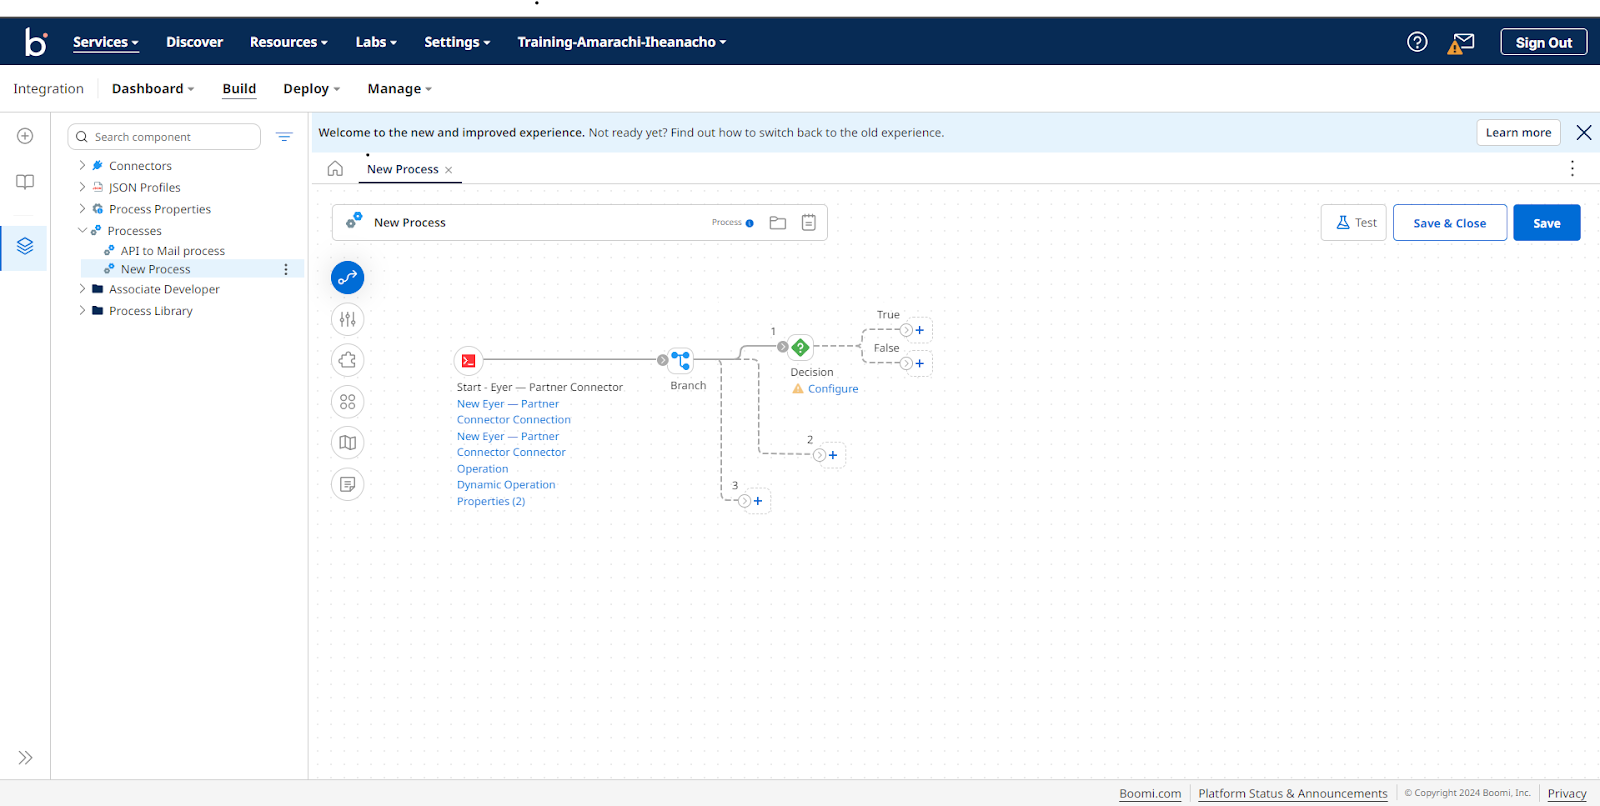
Task: Expand the Associate Developer folder
Action: (x=82, y=289)
